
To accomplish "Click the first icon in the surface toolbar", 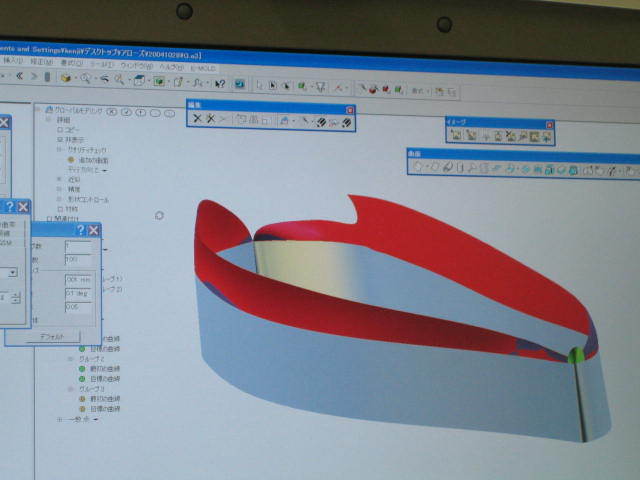I will coord(418,167).
